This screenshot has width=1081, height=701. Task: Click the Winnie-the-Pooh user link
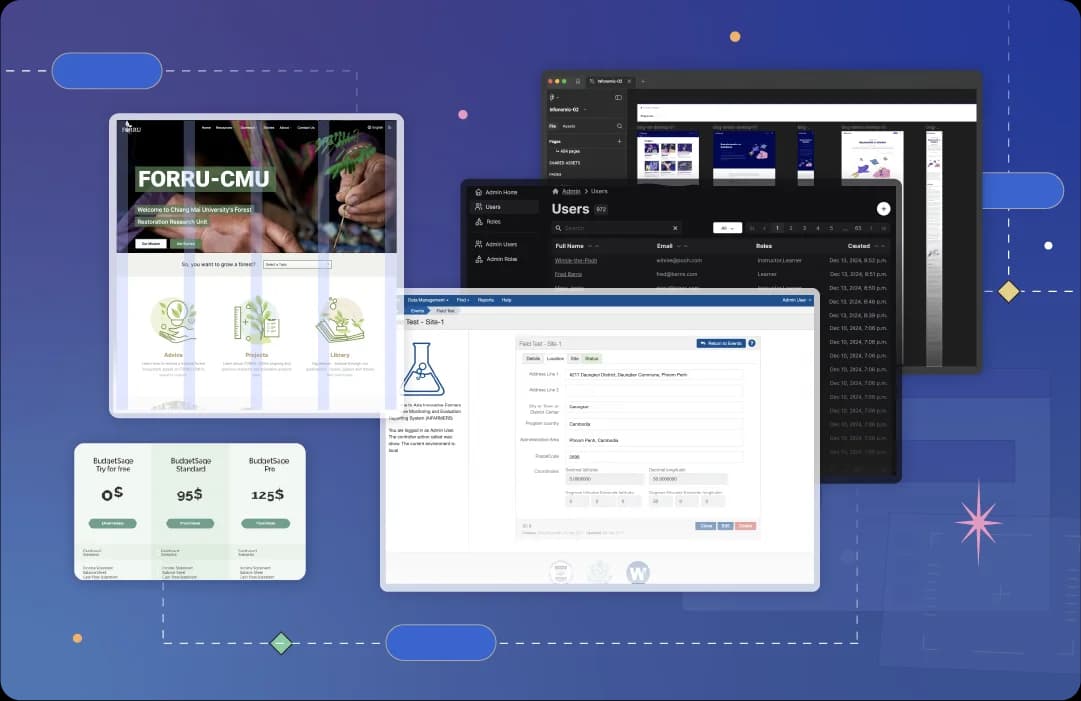pyautogui.click(x=576, y=261)
